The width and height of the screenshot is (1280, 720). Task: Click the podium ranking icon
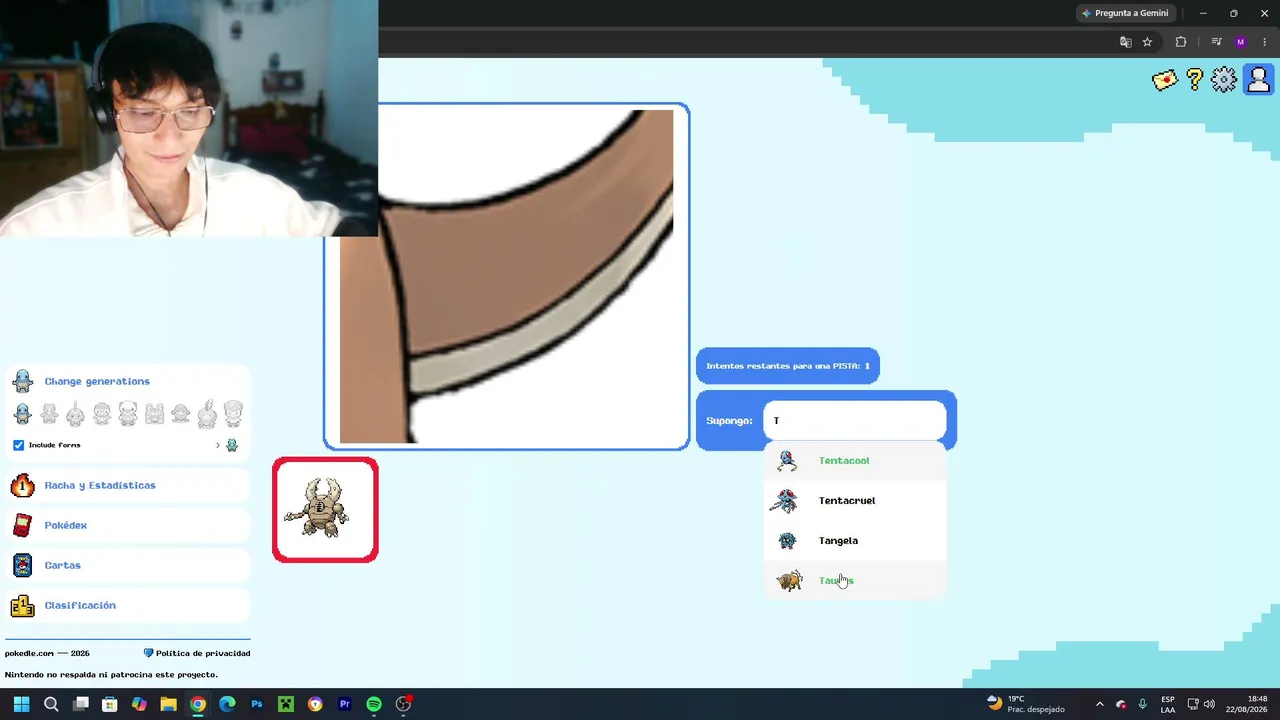tap(22, 605)
